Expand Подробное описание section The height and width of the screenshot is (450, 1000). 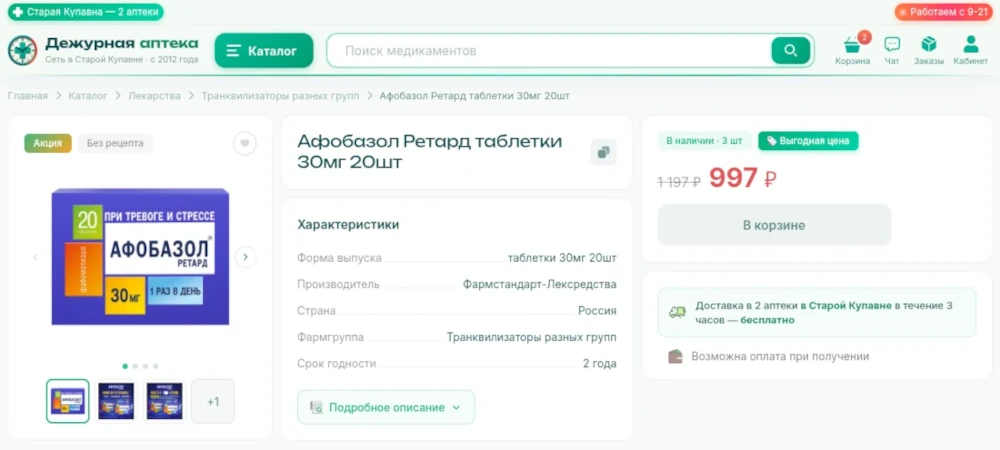point(386,407)
